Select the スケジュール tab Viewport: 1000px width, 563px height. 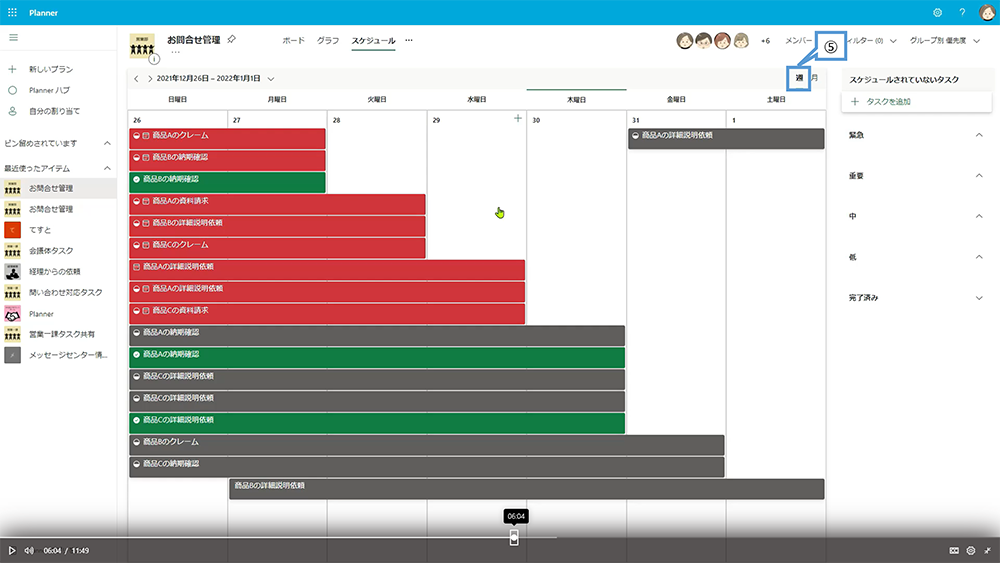click(373, 40)
